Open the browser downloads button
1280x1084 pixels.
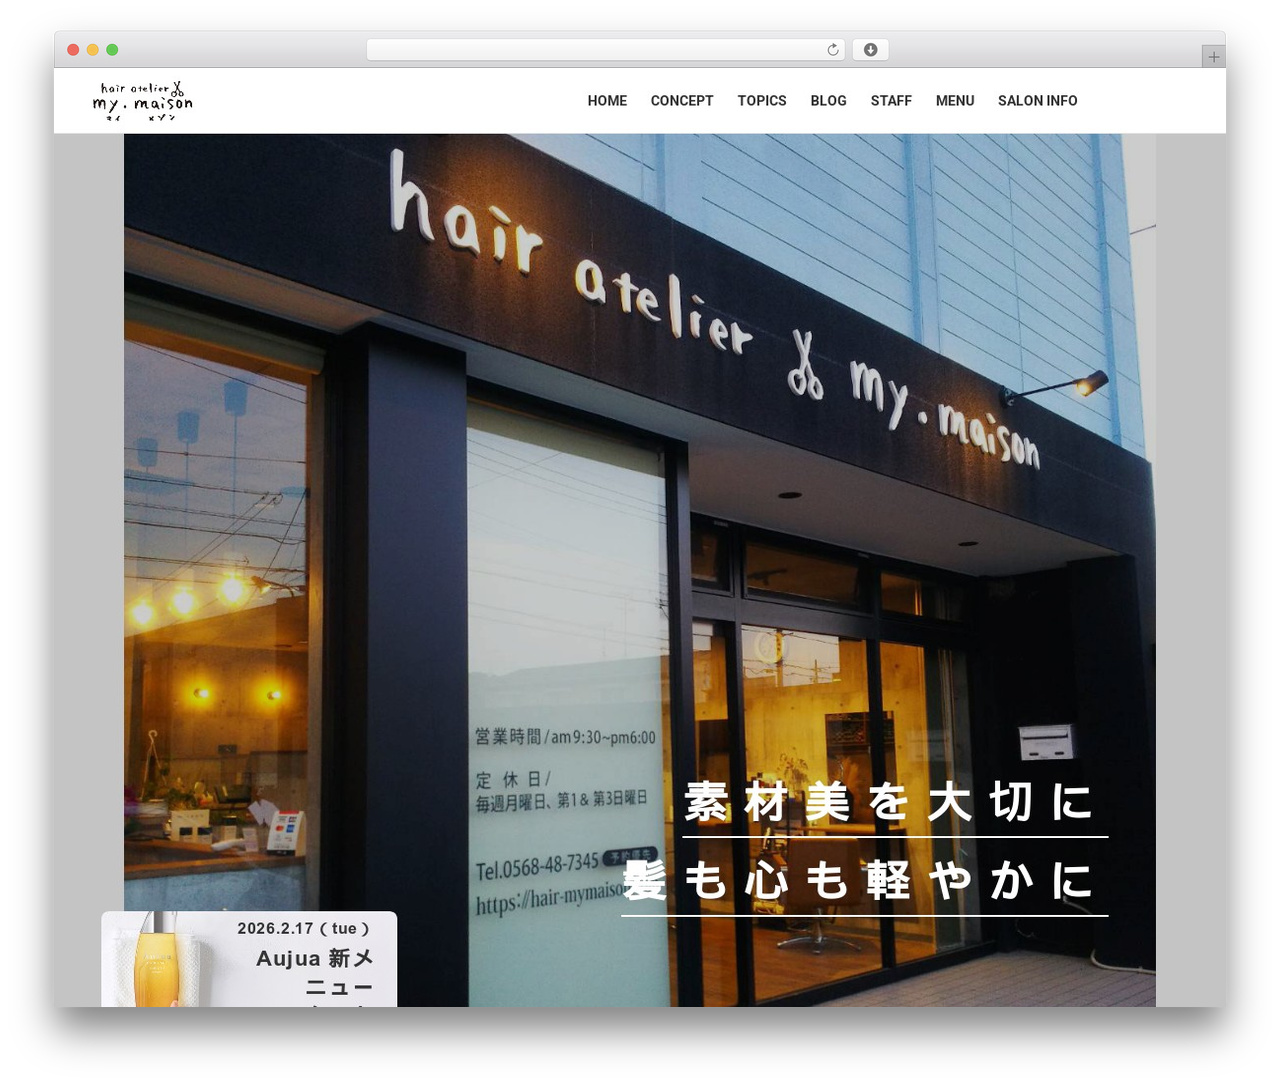(871, 50)
